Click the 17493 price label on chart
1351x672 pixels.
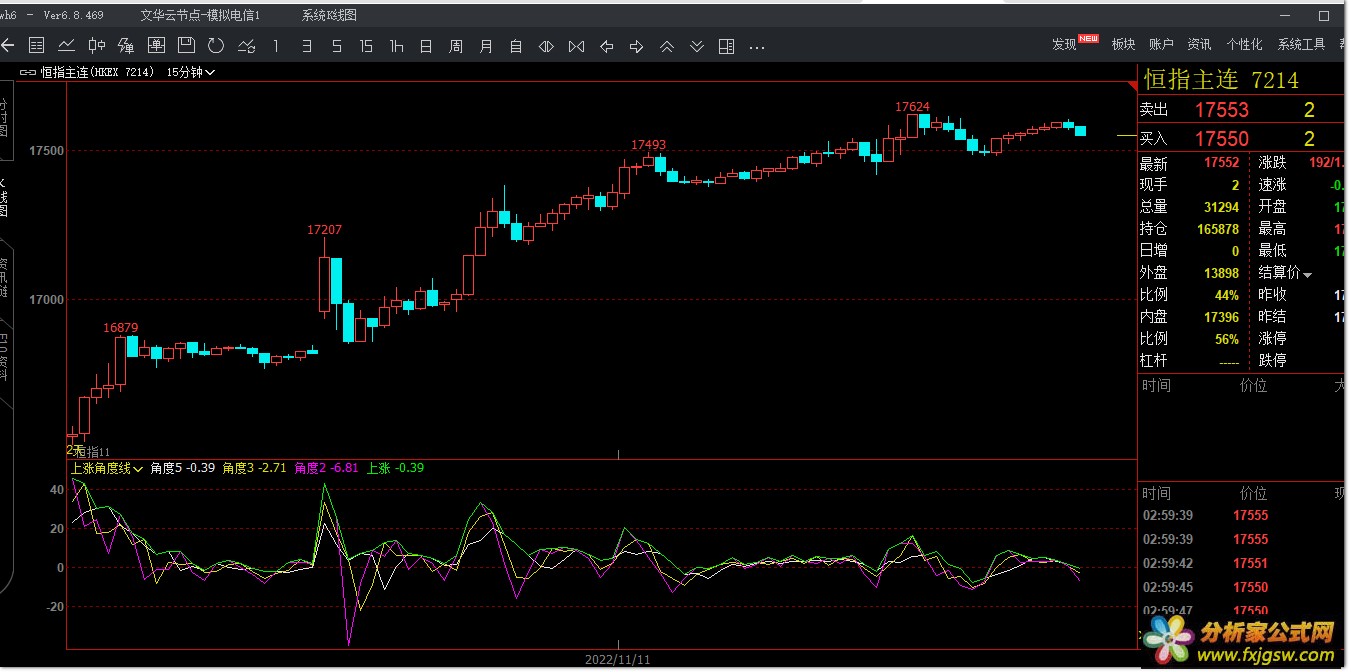[648, 145]
